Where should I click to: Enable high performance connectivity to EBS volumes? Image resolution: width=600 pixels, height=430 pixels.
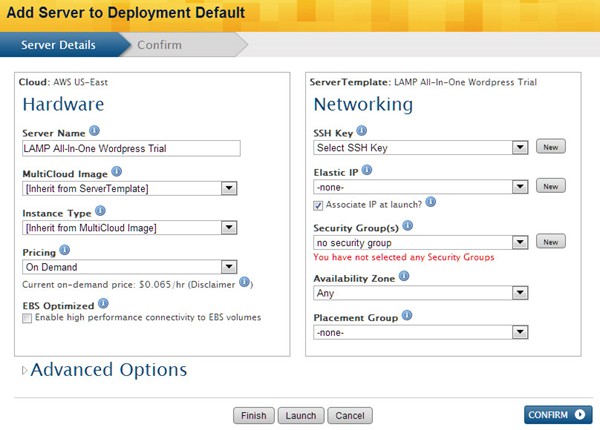click(x=27, y=318)
